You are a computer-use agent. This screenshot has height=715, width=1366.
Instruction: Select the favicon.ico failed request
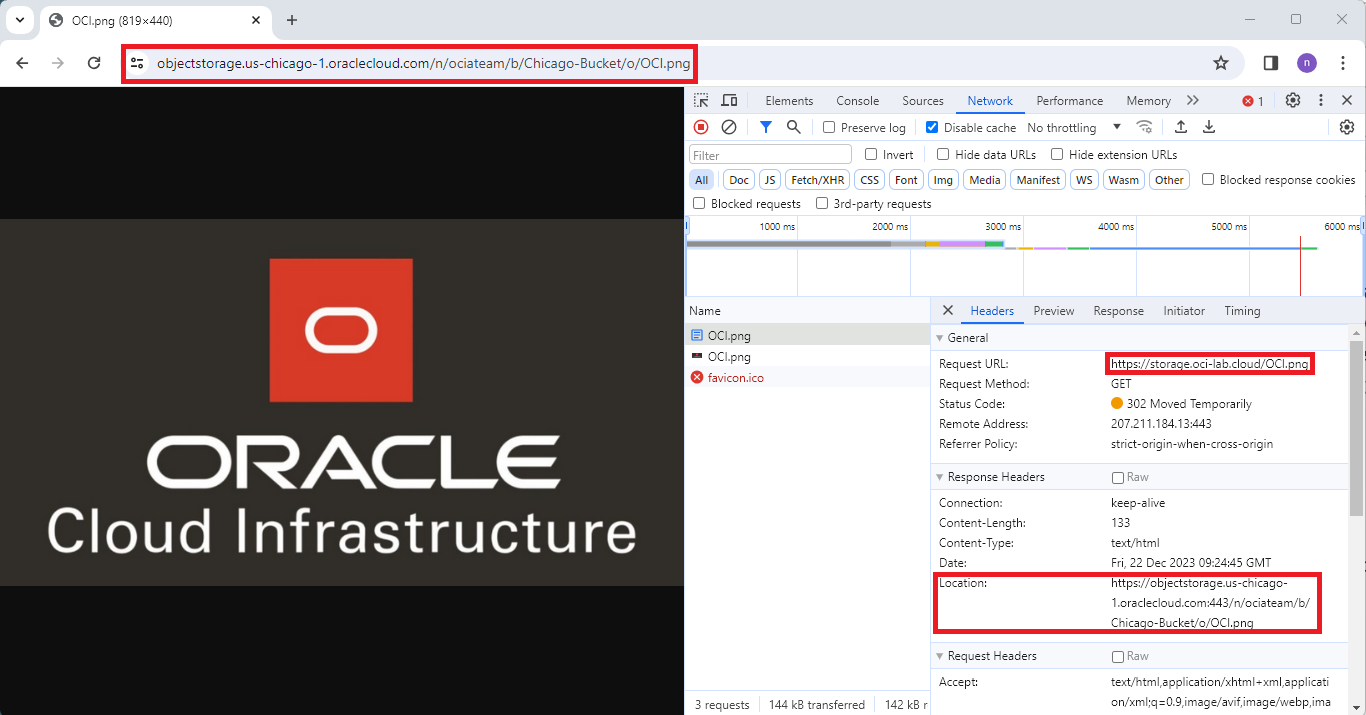coord(735,377)
